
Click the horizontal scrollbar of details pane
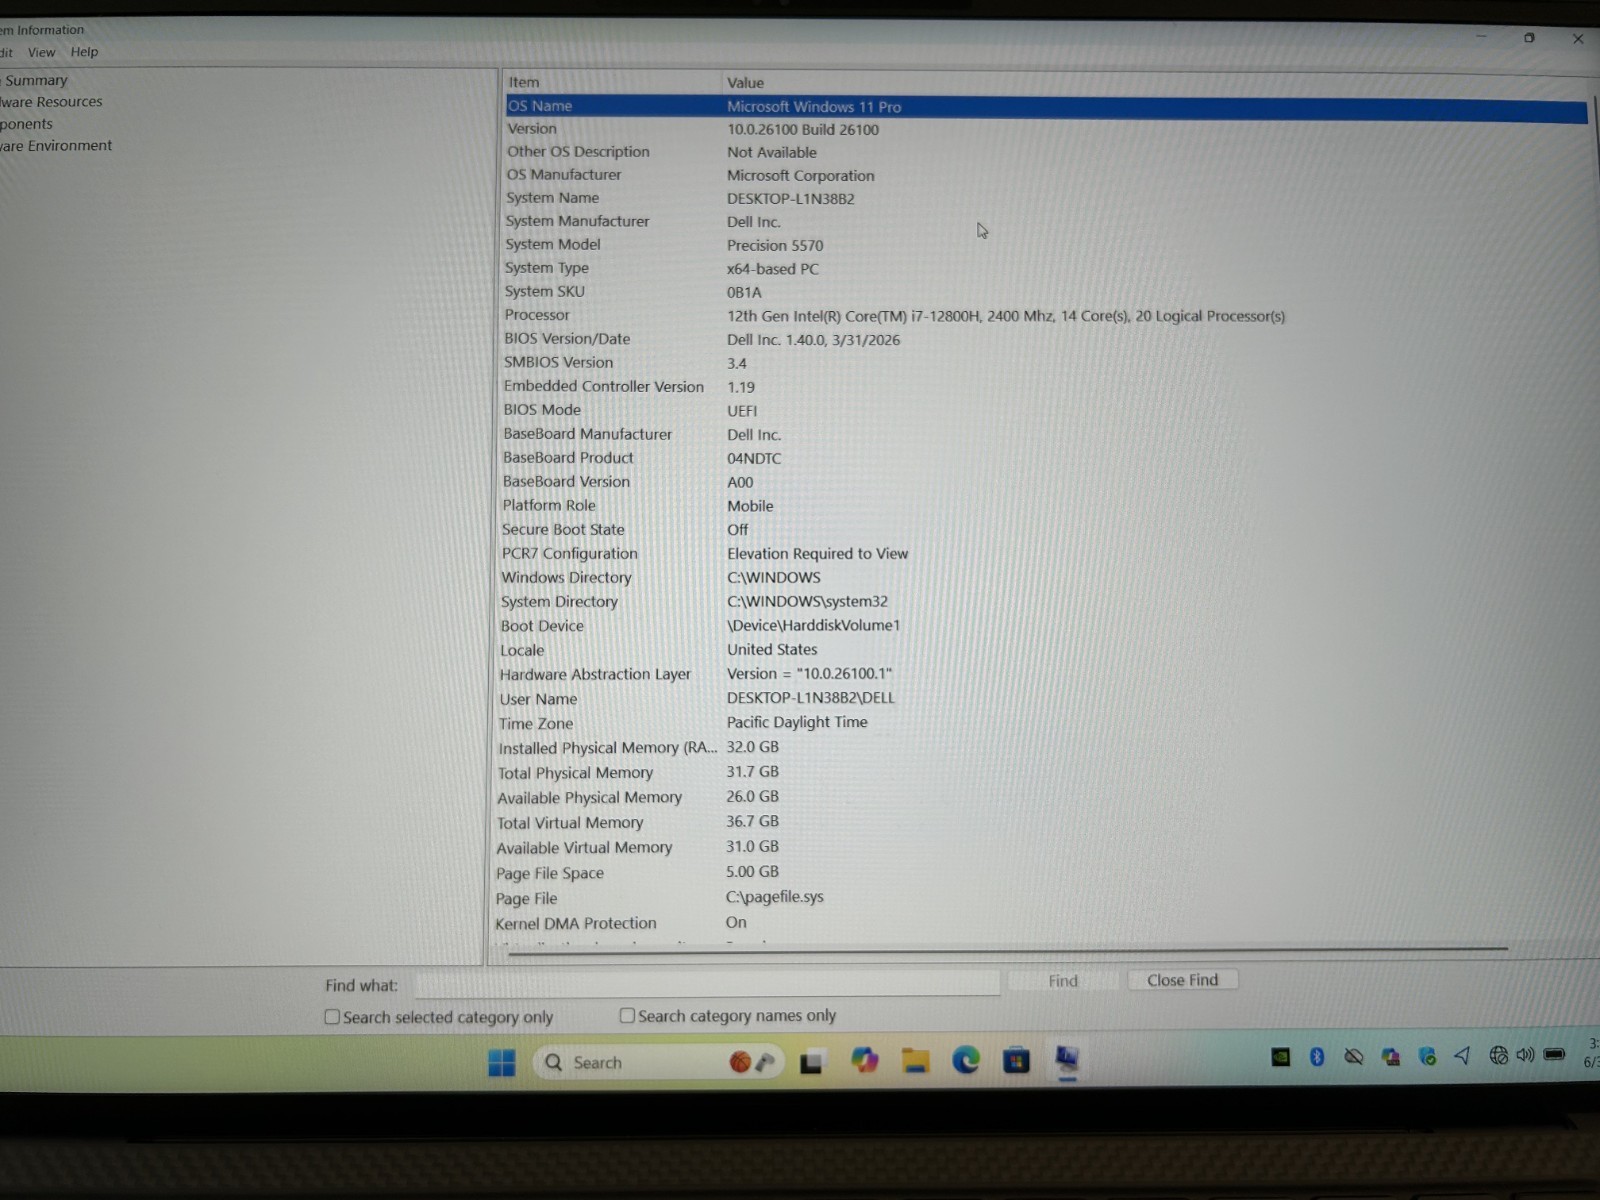tap(1007, 949)
